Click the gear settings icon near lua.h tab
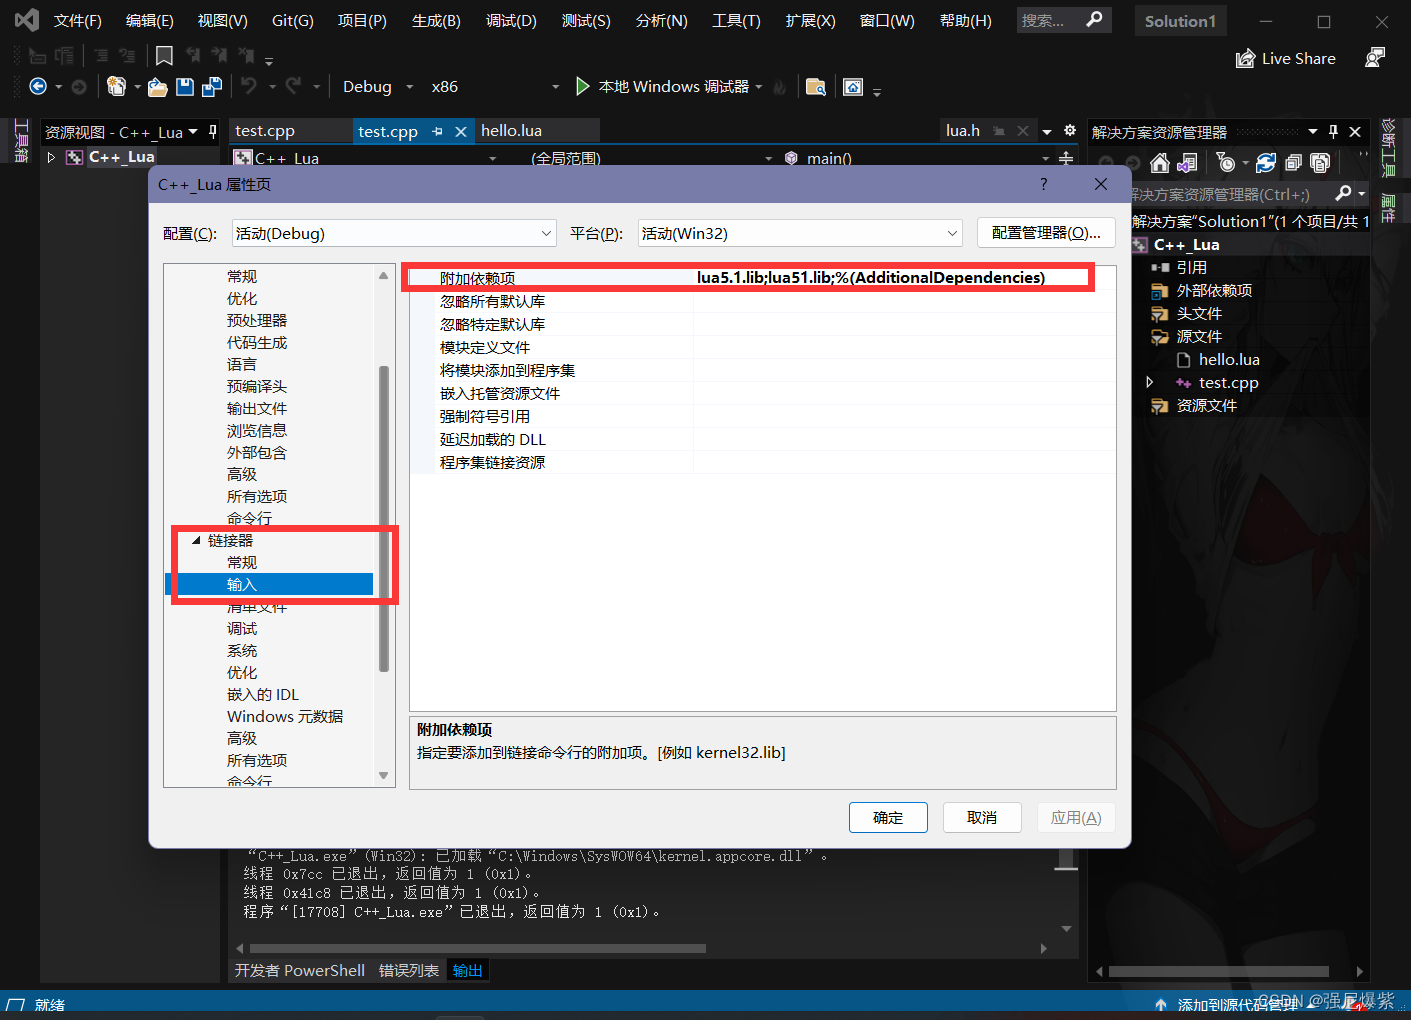Image resolution: width=1411 pixels, height=1020 pixels. click(x=1070, y=130)
